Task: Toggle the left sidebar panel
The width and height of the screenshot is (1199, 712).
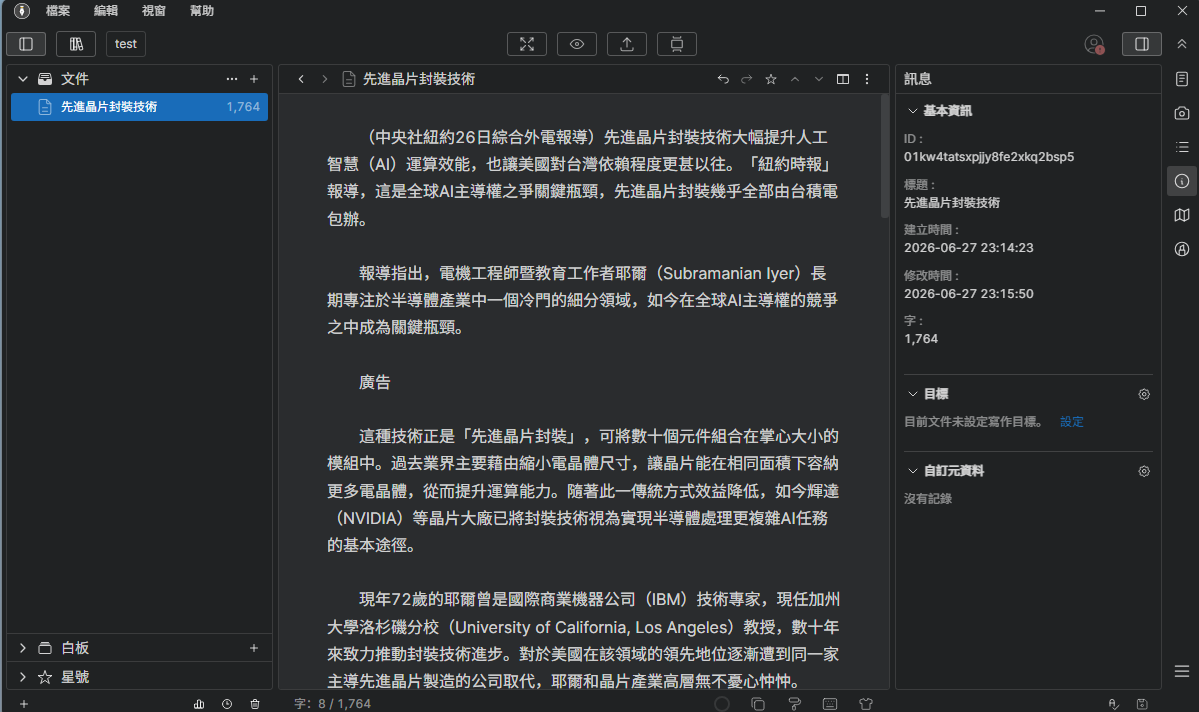Action: tap(26, 44)
